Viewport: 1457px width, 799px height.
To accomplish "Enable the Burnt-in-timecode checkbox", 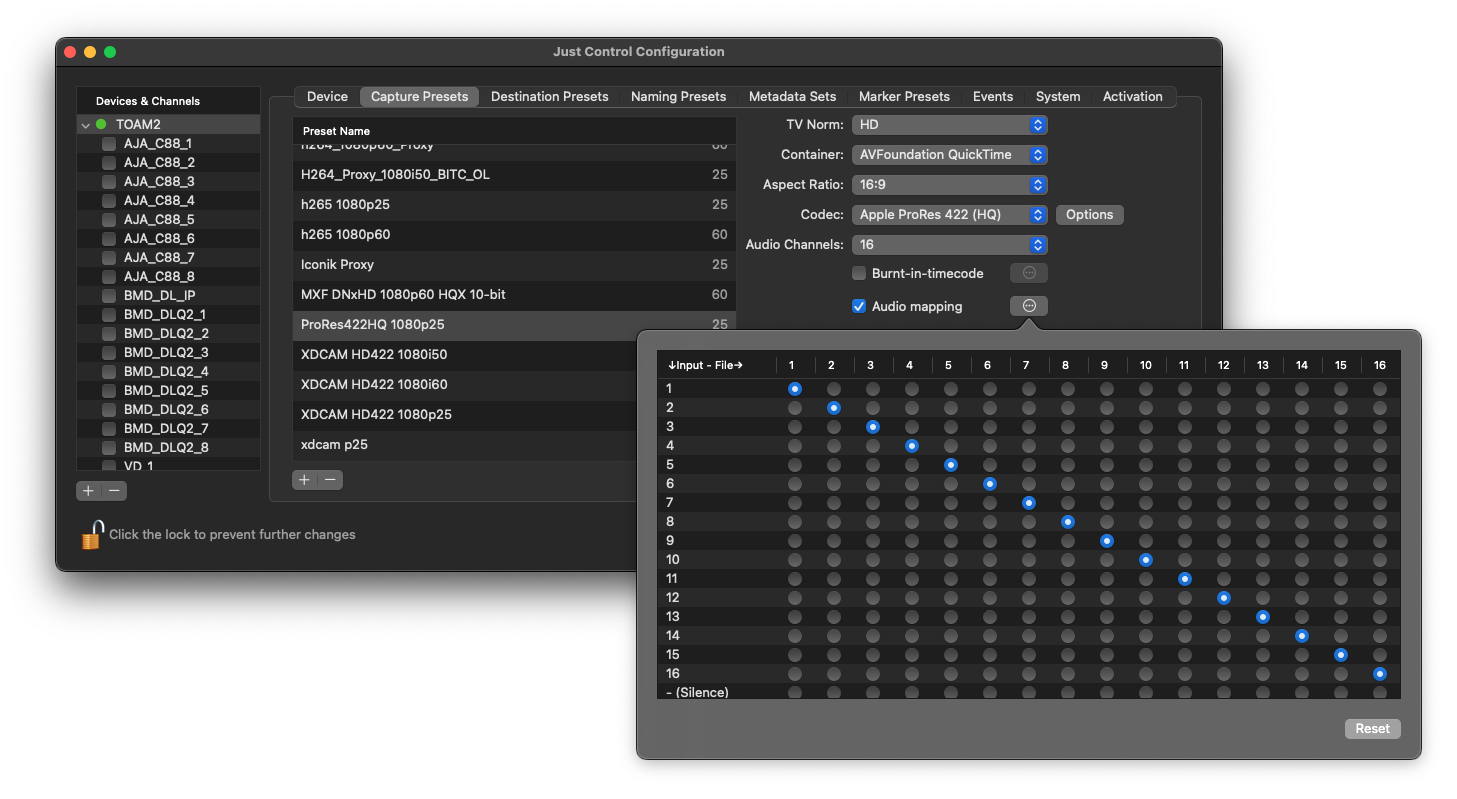I will (858, 273).
